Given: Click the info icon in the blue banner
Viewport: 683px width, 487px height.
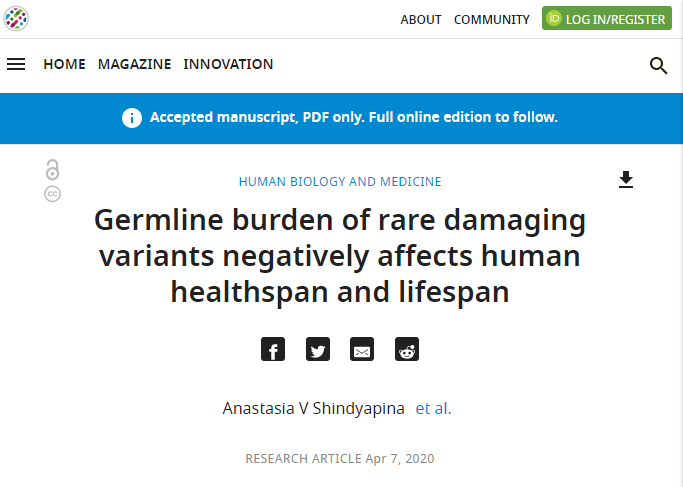Looking at the screenshot, I should pos(132,118).
